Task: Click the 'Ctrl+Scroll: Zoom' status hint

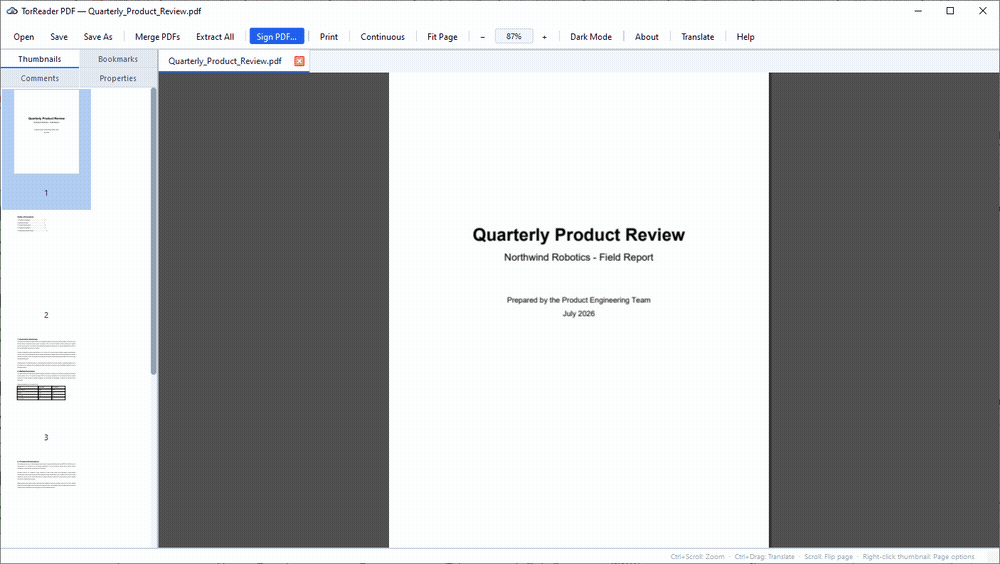Action: (x=697, y=557)
